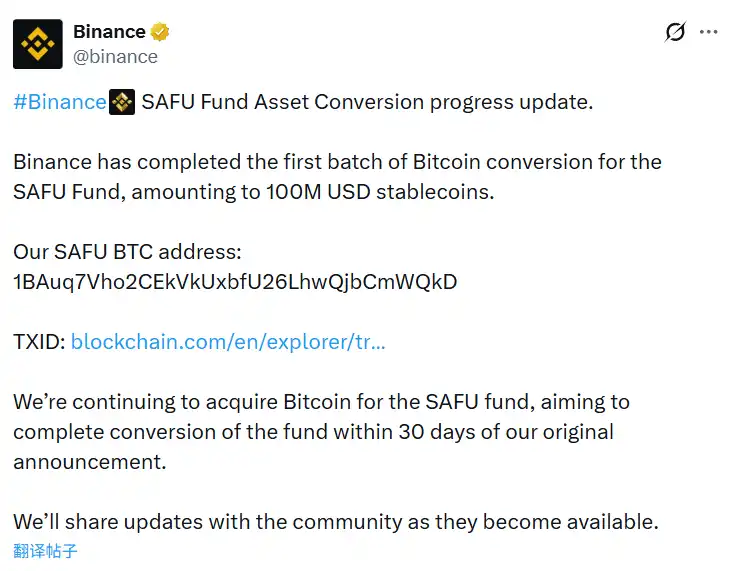Viewport: 734px width, 571px height.
Task: Click the "Binance has completed the first batch" line
Action: click(337, 162)
